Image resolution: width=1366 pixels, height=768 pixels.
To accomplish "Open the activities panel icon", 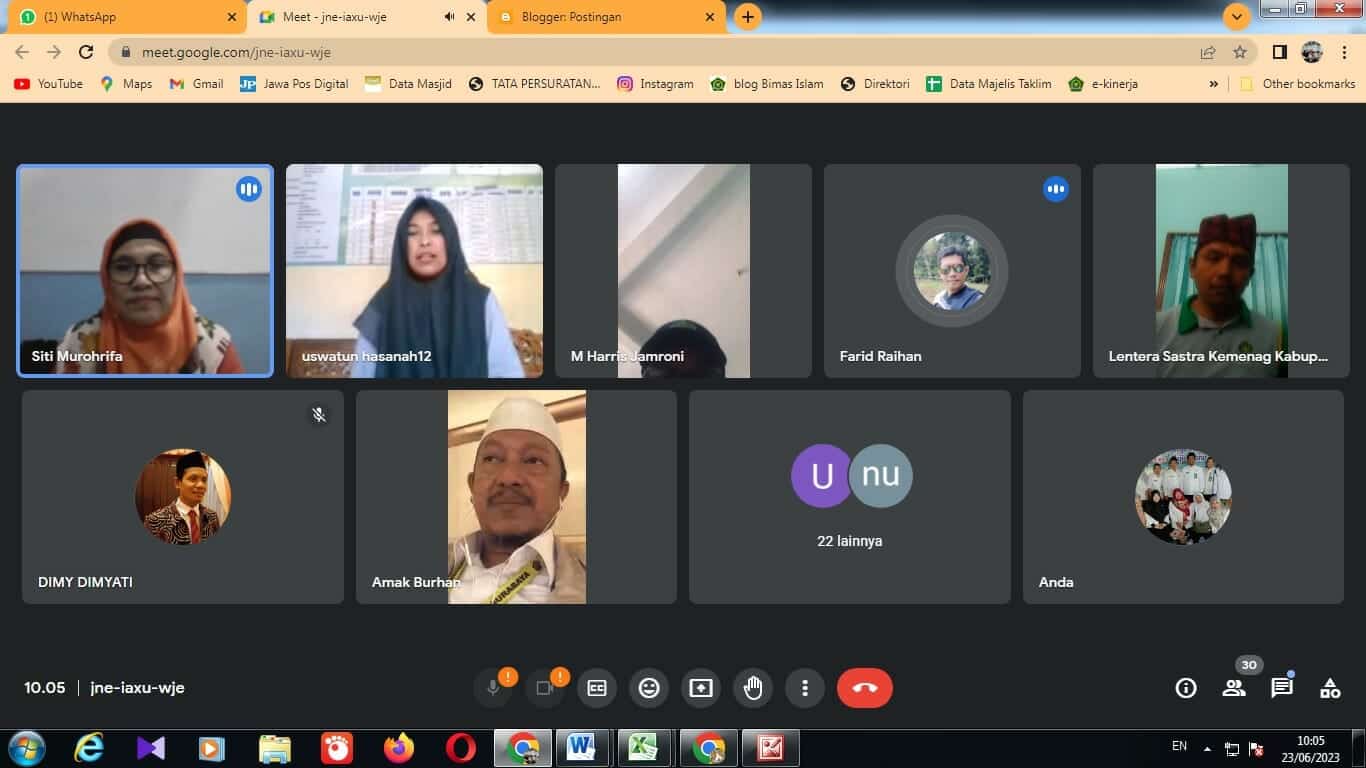I will [x=1329, y=688].
